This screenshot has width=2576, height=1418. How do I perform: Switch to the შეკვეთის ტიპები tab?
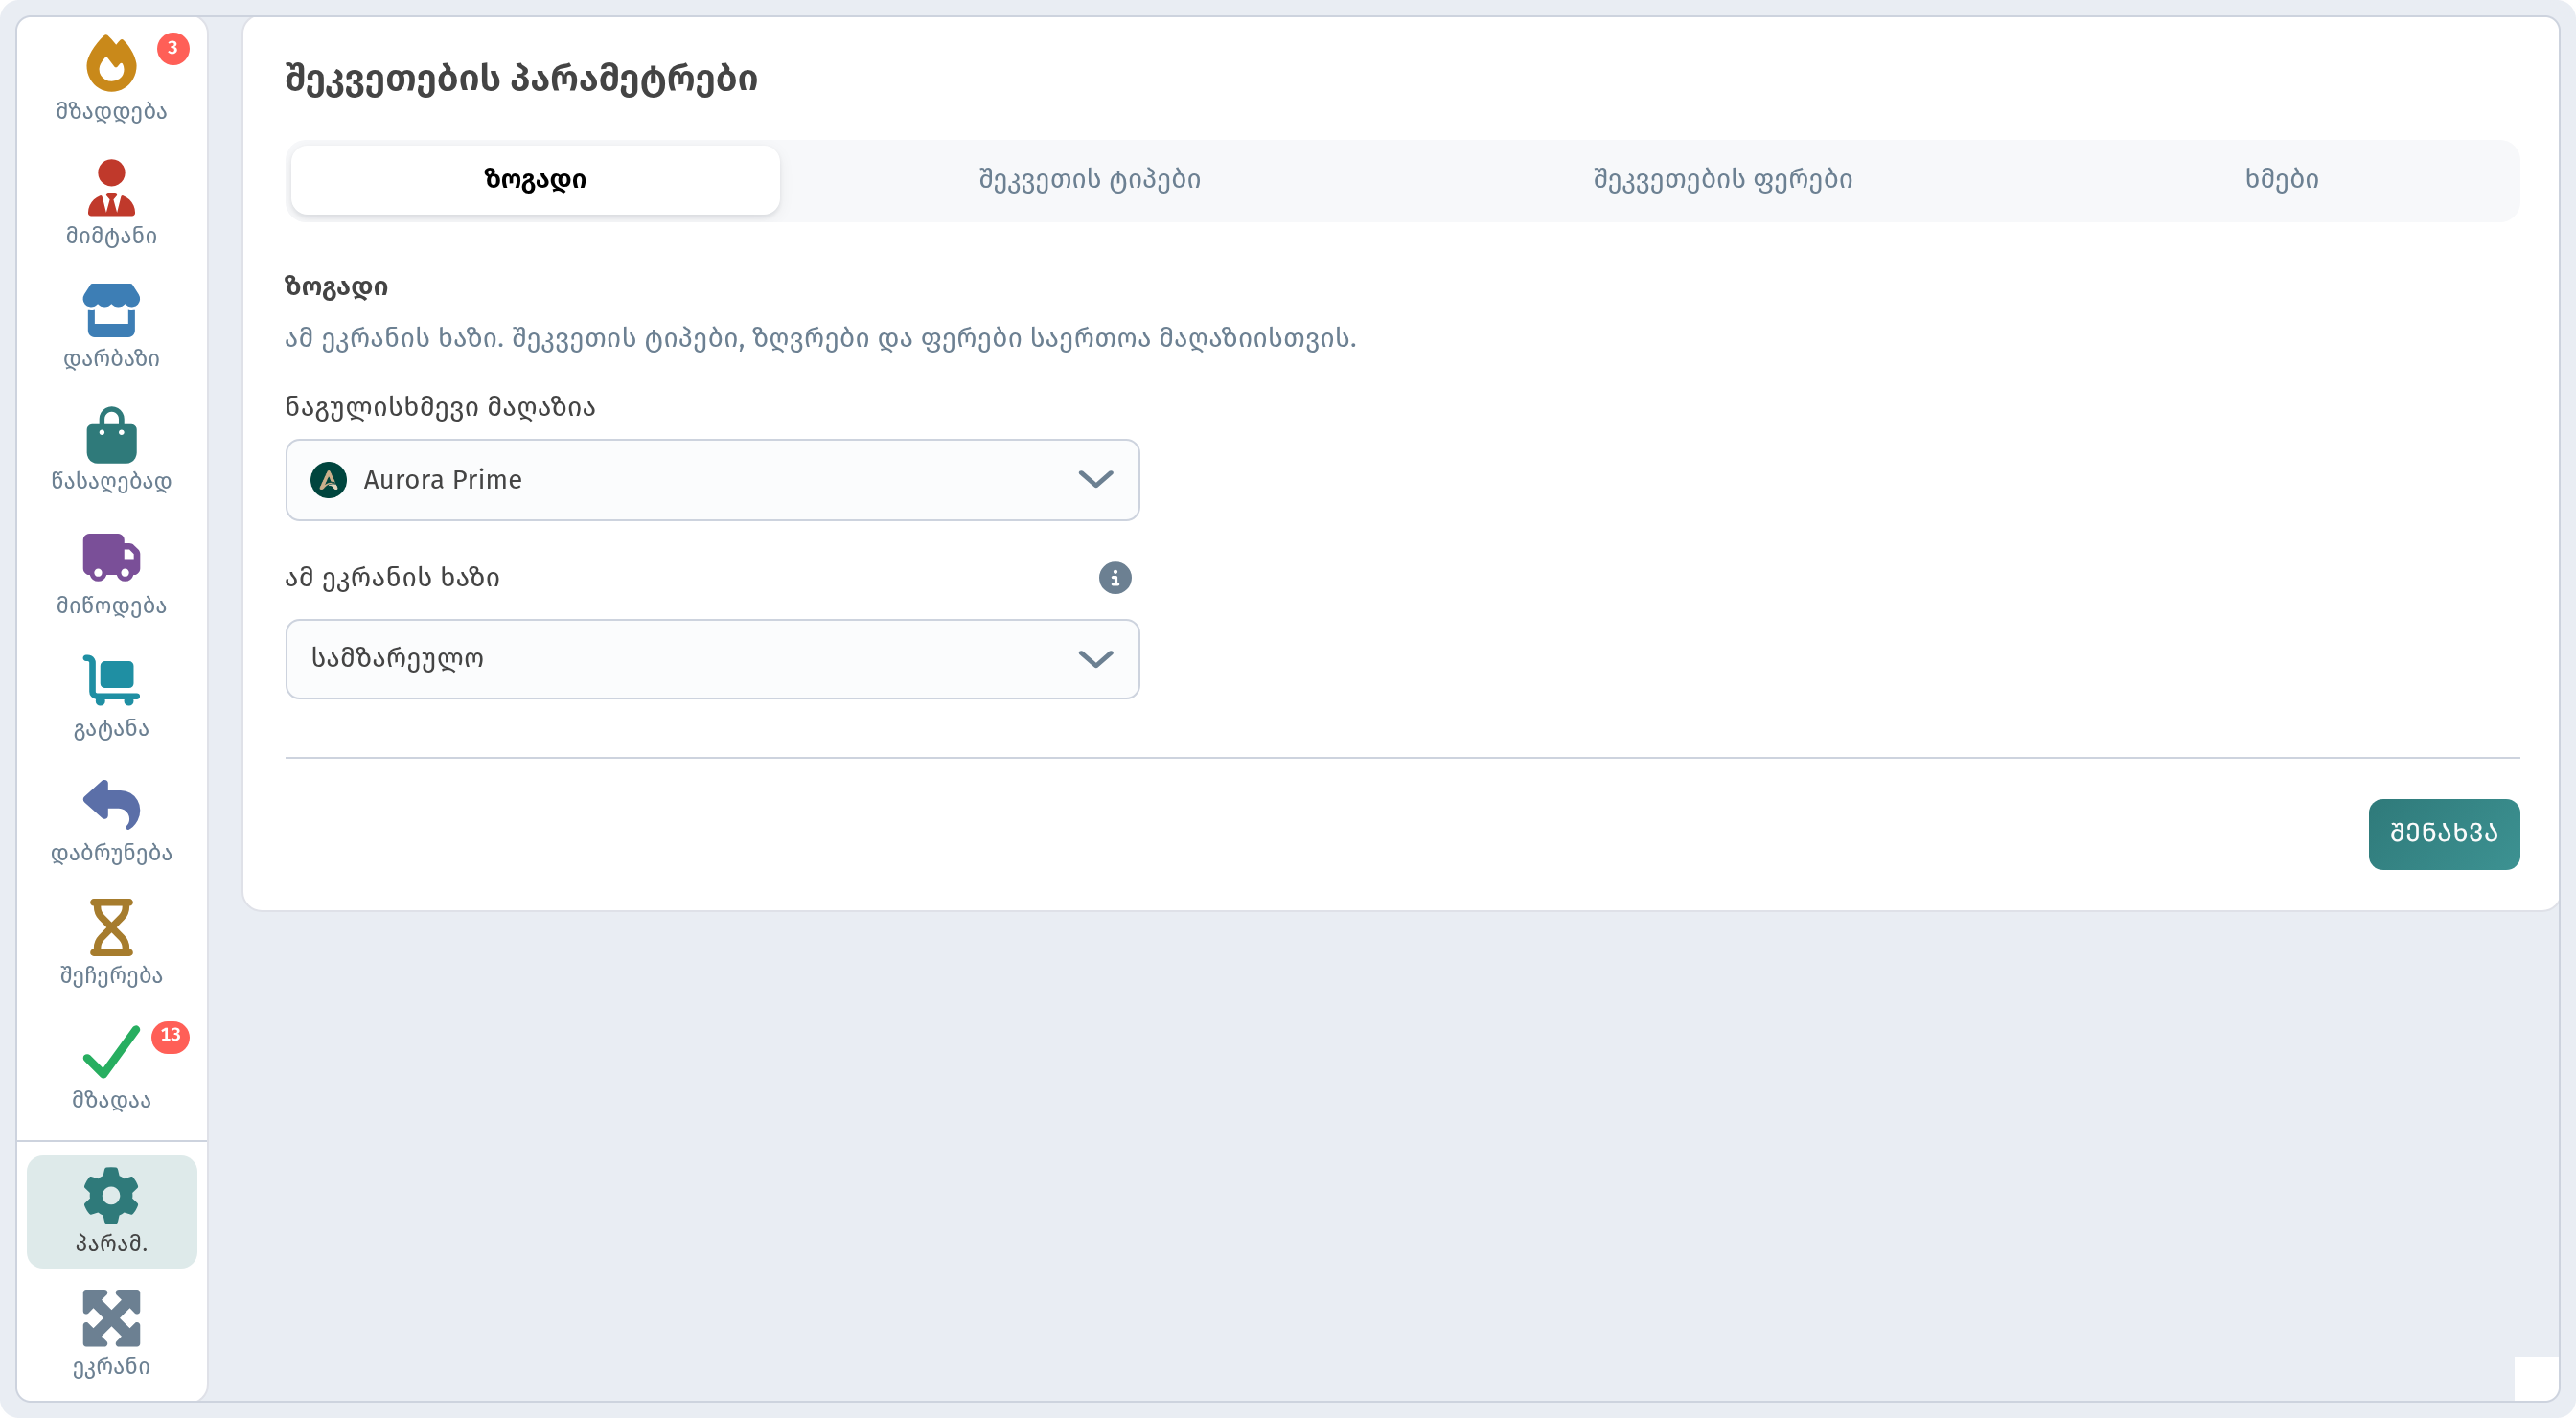click(x=1090, y=180)
